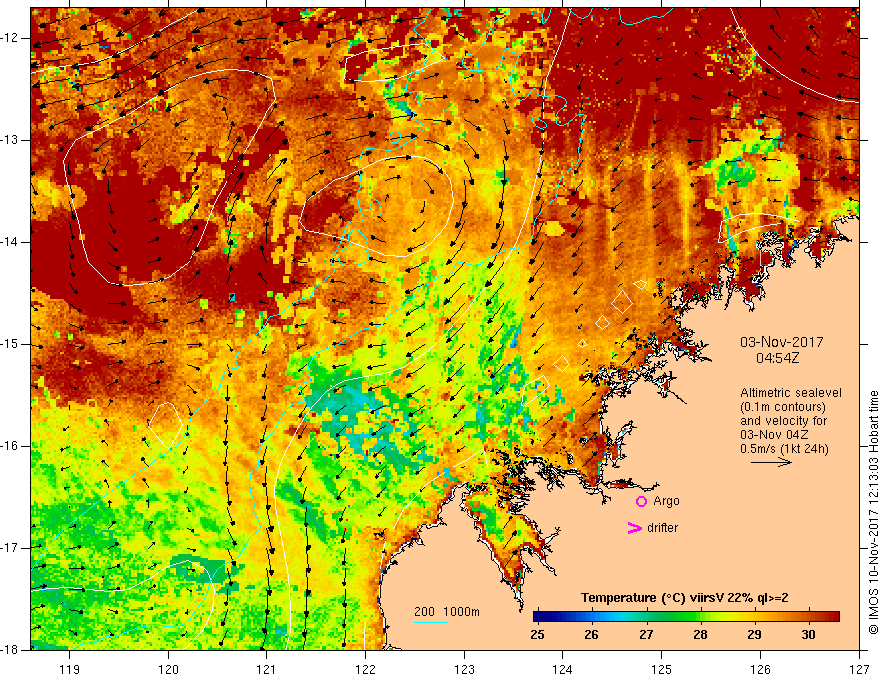The width and height of the screenshot is (880, 680).
Task: Click the latitude axis label '-13'
Action: (10, 140)
